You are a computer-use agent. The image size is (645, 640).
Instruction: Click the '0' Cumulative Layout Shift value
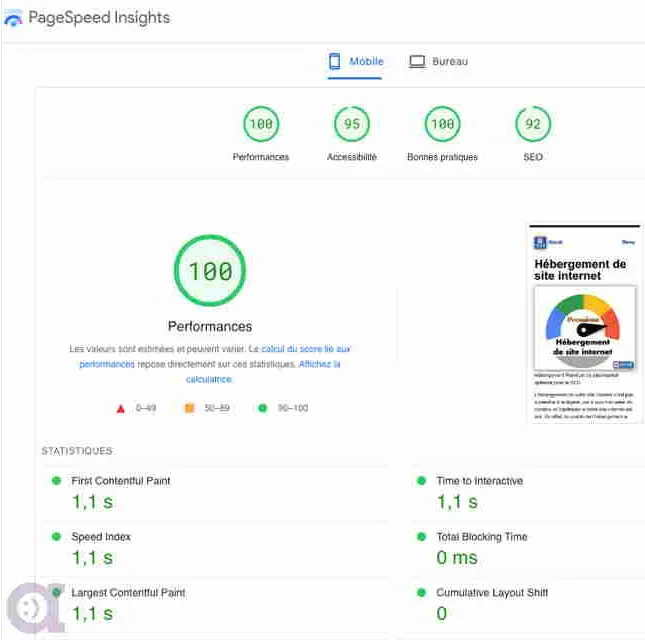tap(442, 614)
